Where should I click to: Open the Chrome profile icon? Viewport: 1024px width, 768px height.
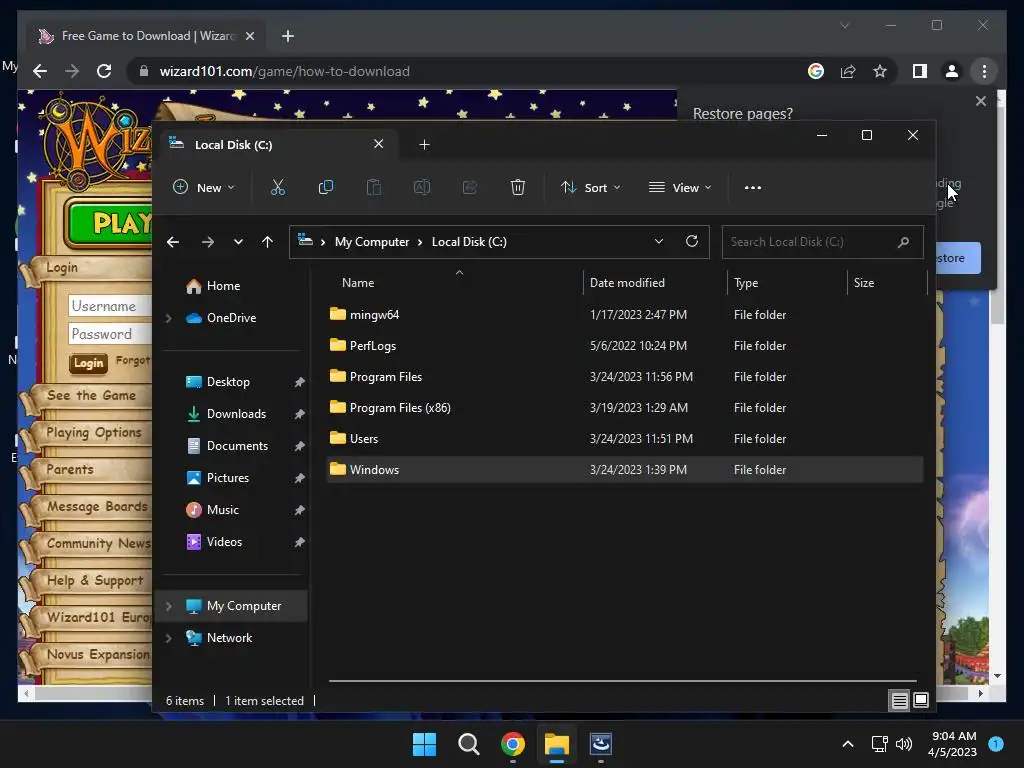[x=952, y=71]
